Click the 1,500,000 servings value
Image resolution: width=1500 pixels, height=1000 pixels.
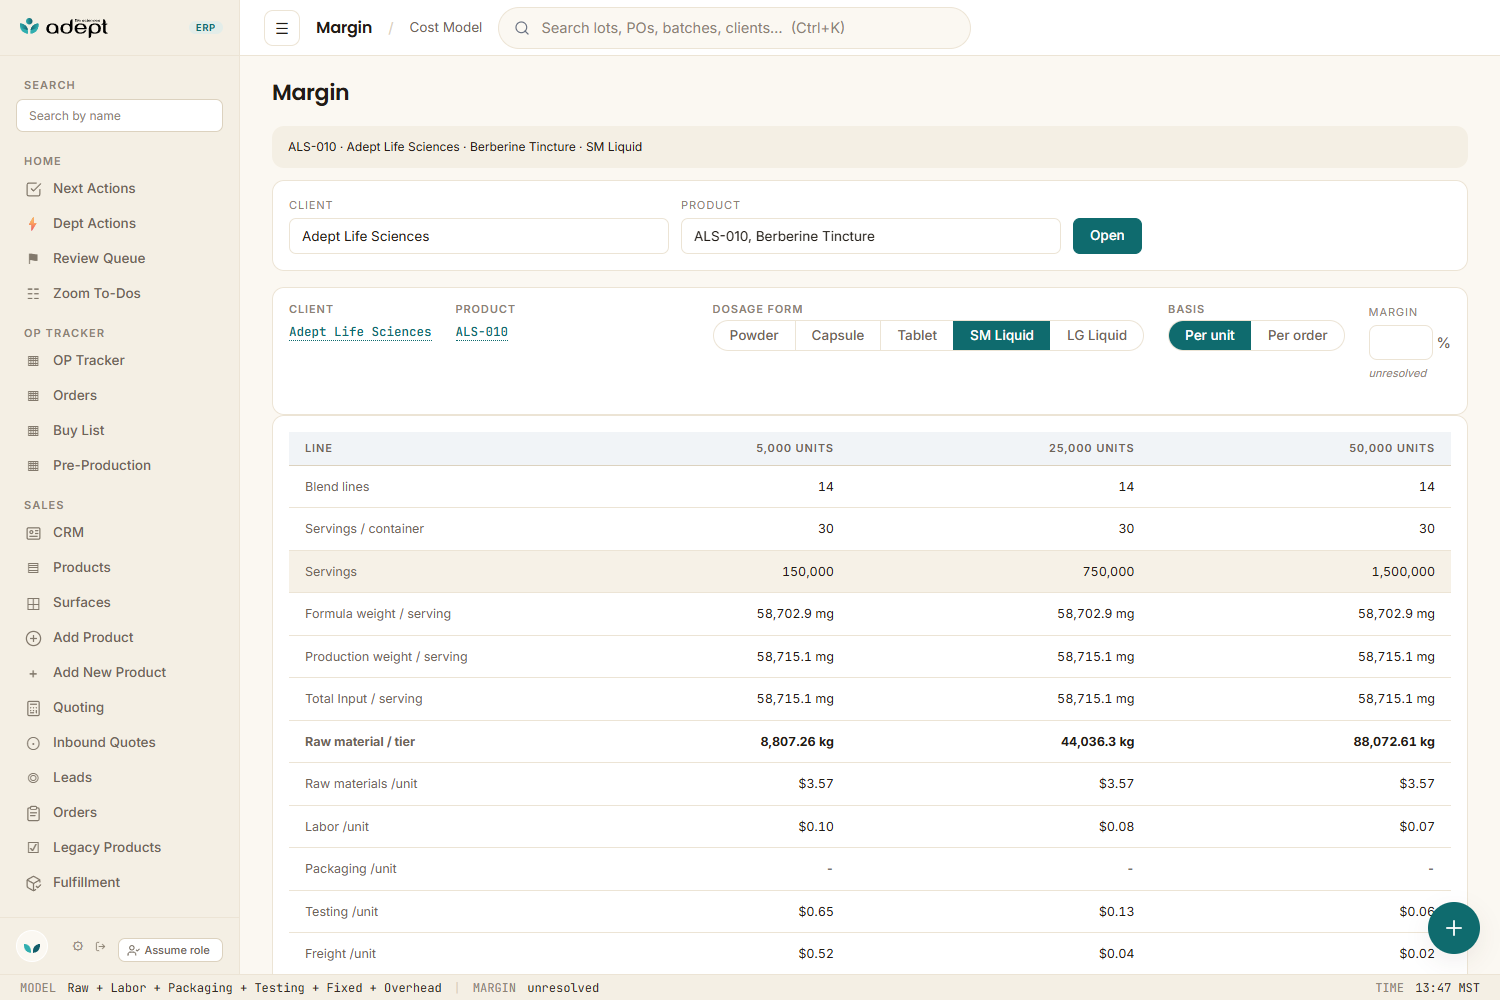(1403, 572)
